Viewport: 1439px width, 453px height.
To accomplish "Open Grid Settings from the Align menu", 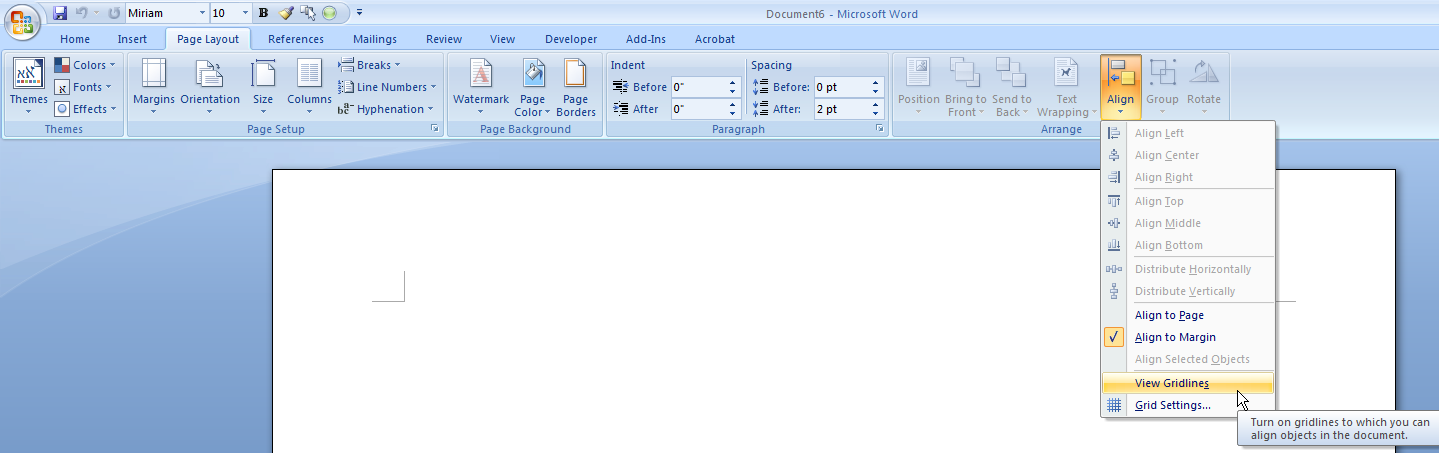I will 1188,405.
